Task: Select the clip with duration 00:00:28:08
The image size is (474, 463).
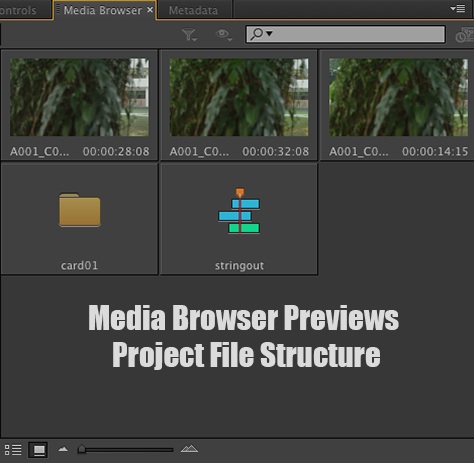Action: (x=79, y=105)
